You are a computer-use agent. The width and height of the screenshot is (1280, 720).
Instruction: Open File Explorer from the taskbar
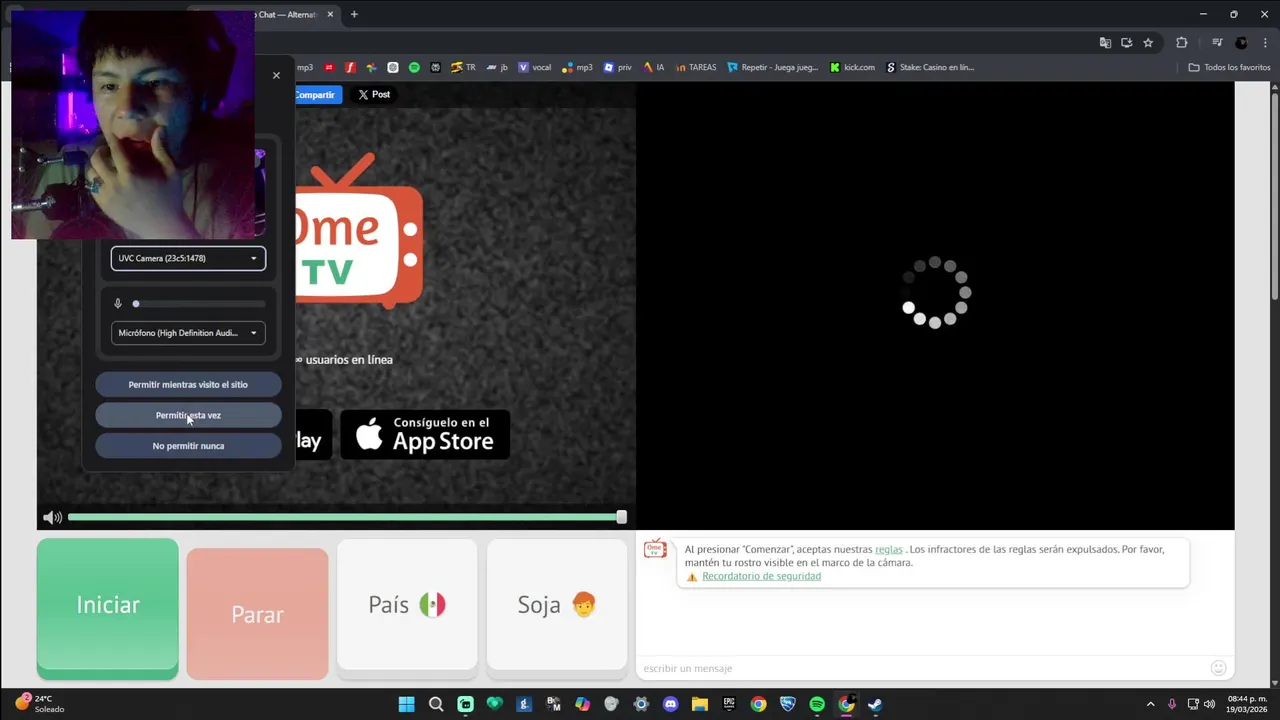click(699, 704)
